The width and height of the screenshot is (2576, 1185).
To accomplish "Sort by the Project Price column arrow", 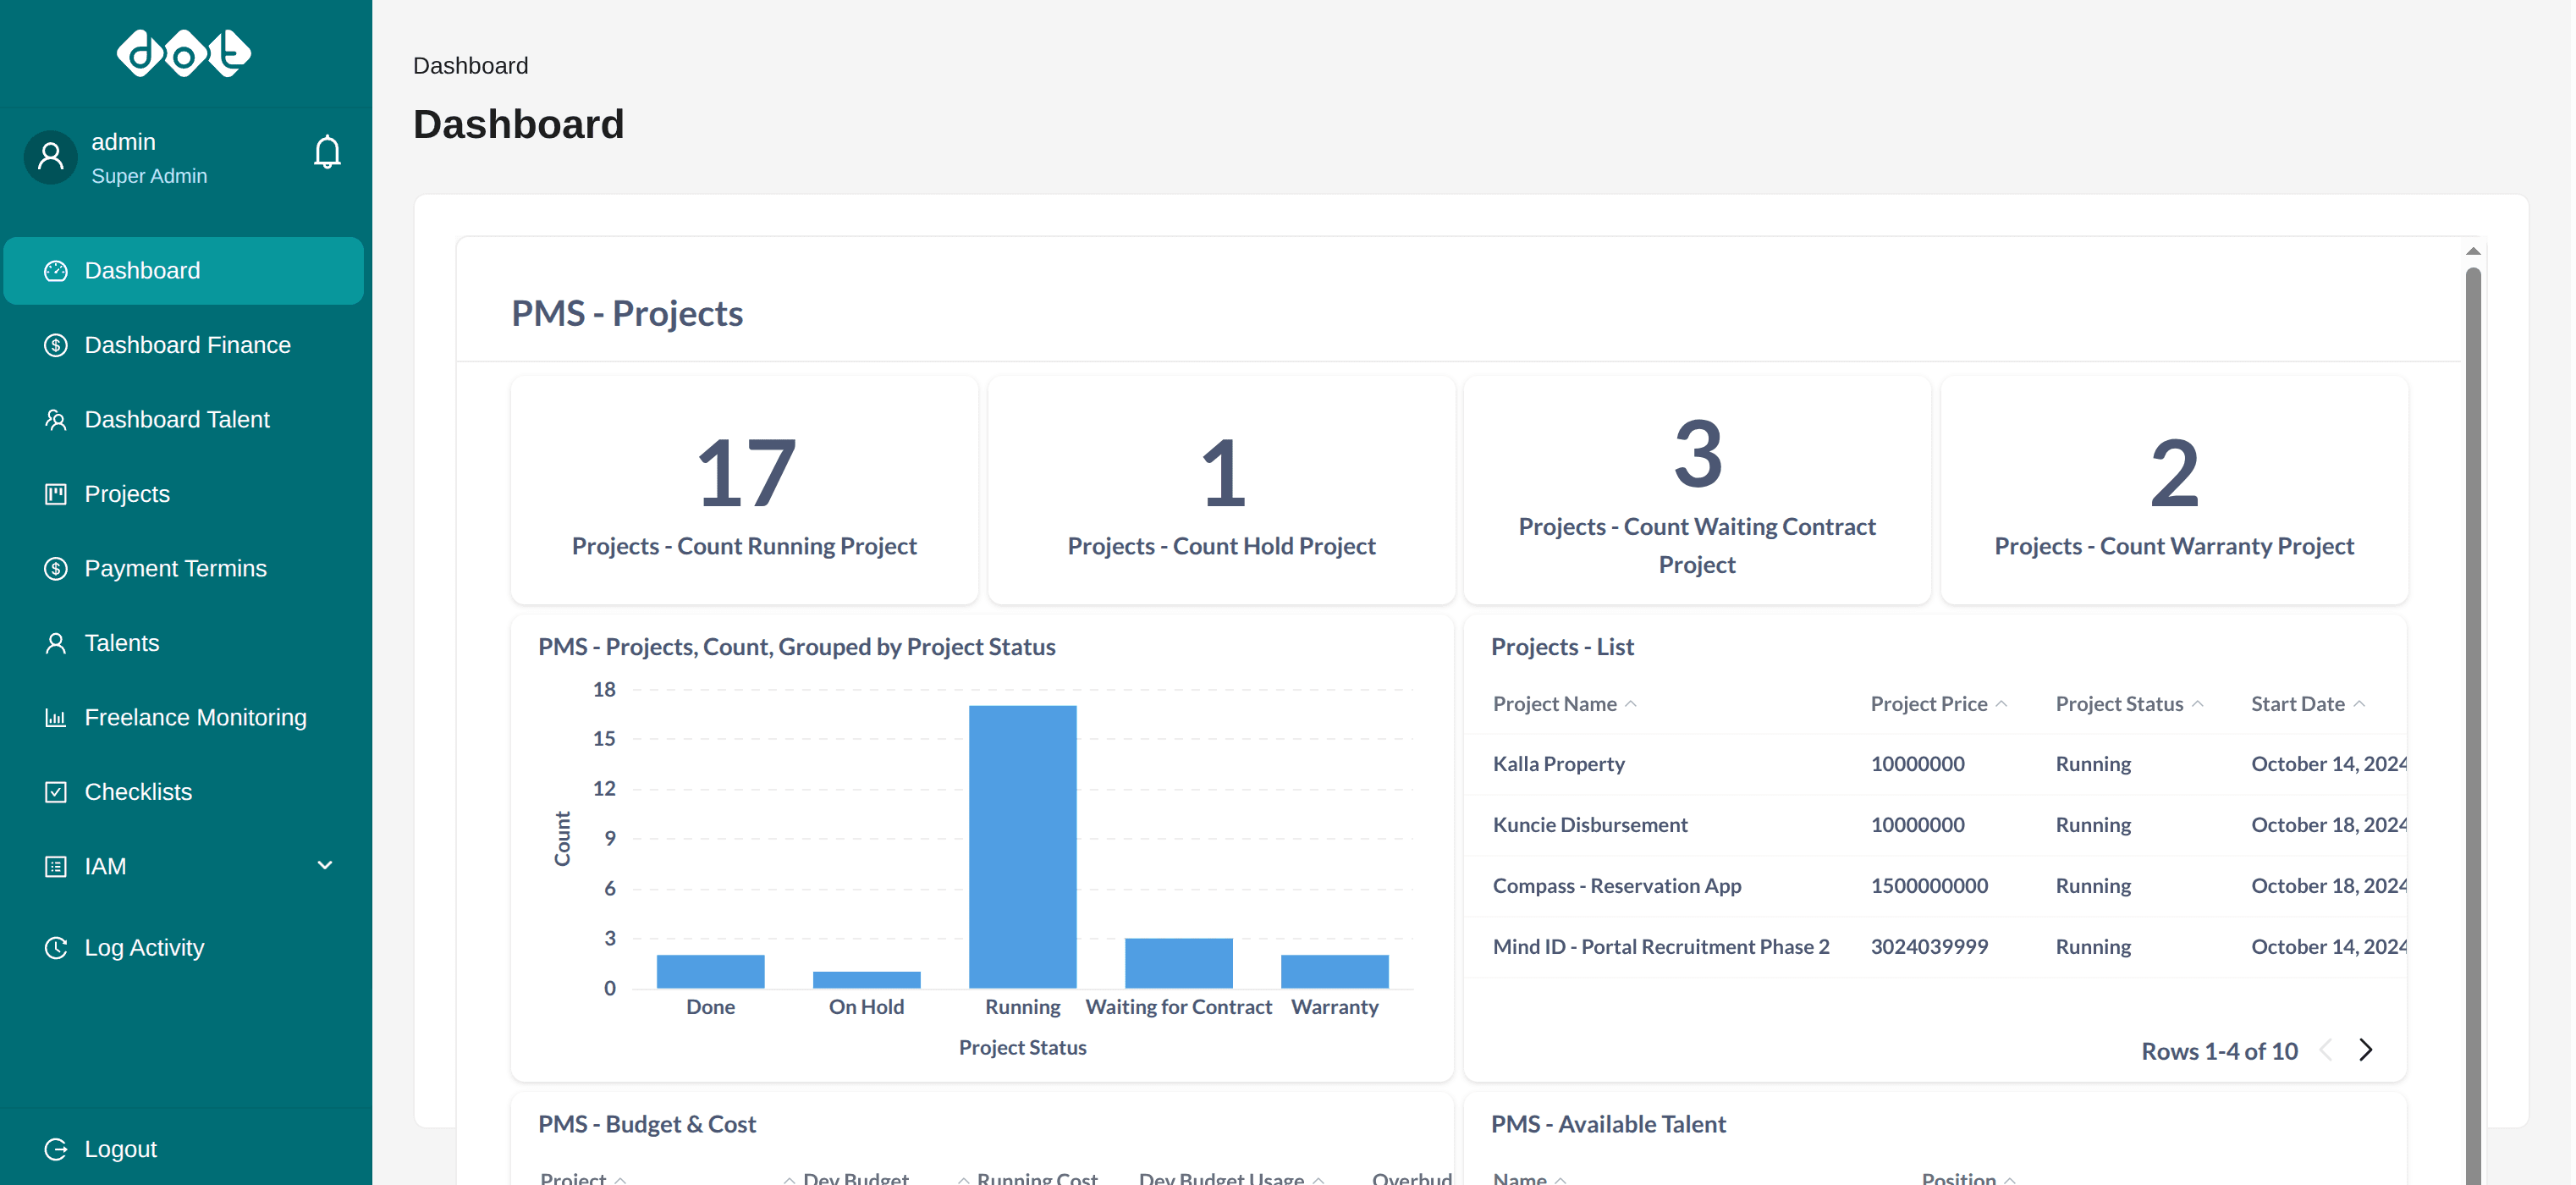I will point(2001,704).
